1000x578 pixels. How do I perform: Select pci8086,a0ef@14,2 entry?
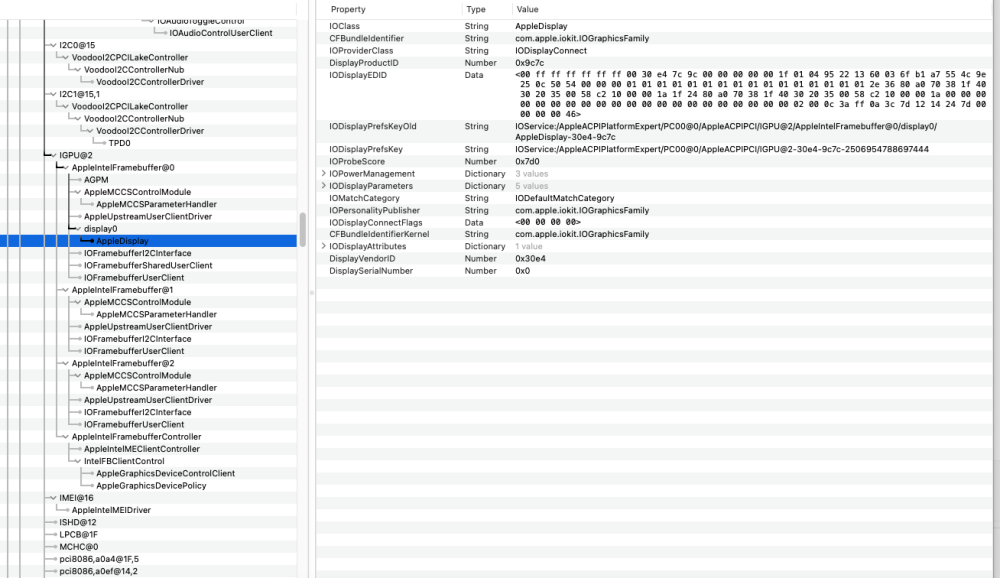pyautogui.click(x=98, y=571)
